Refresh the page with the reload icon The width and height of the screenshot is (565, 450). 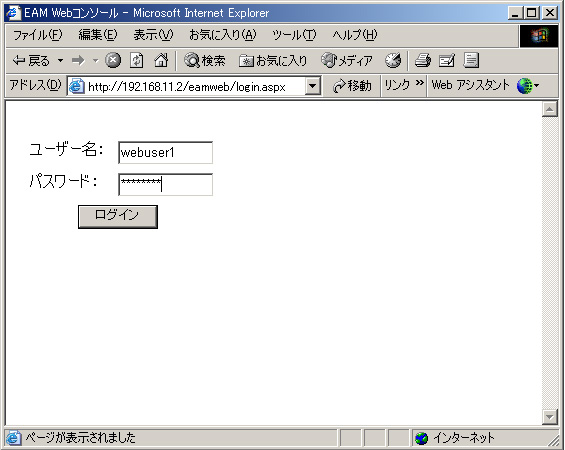(137, 60)
